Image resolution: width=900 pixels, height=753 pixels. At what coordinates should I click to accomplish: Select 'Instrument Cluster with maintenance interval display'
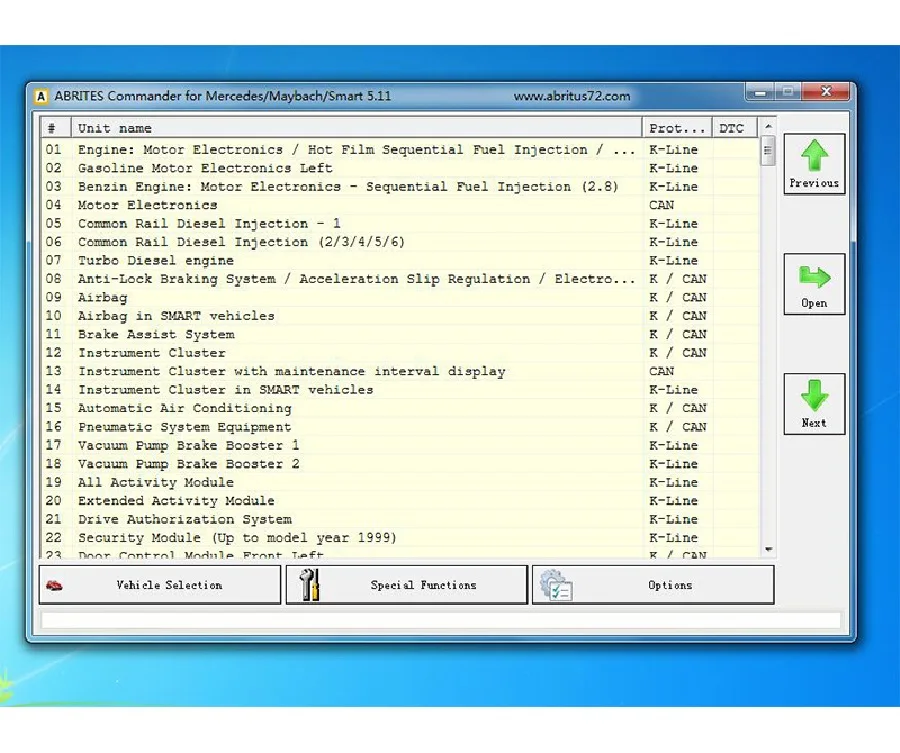[x=400, y=371]
